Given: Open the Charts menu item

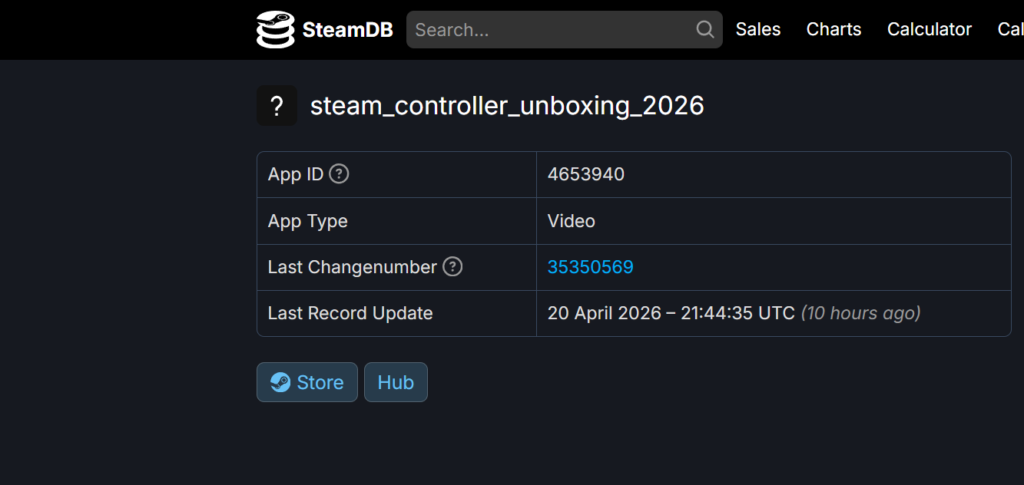Looking at the screenshot, I should [x=833, y=29].
